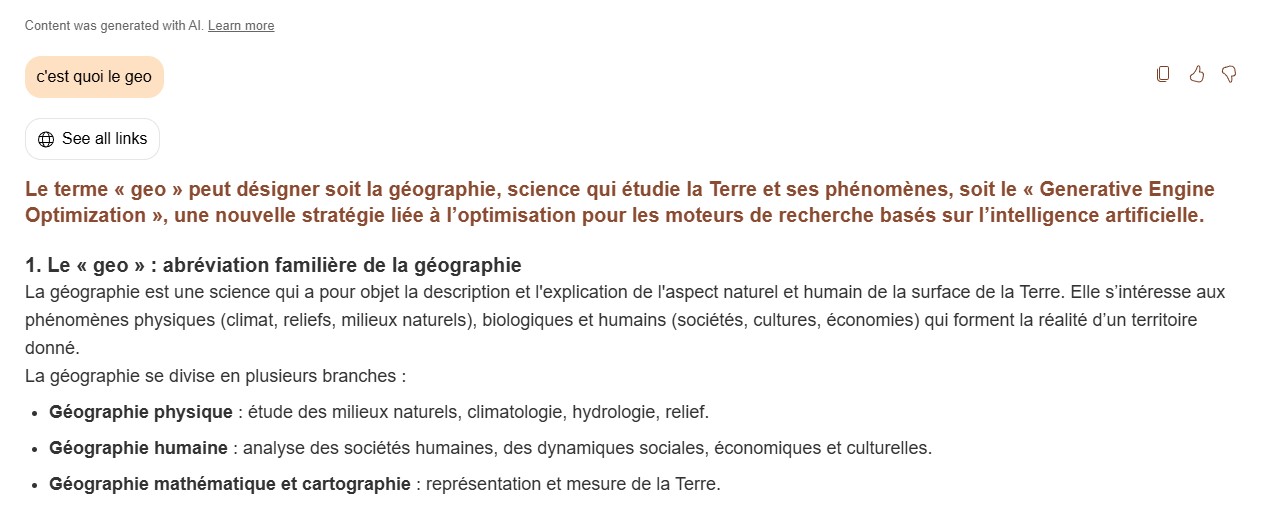The width and height of the screenshot is (1267, 509).
Task: Click the bold term "Géographie humaine"
Action: tap(139, 448)
